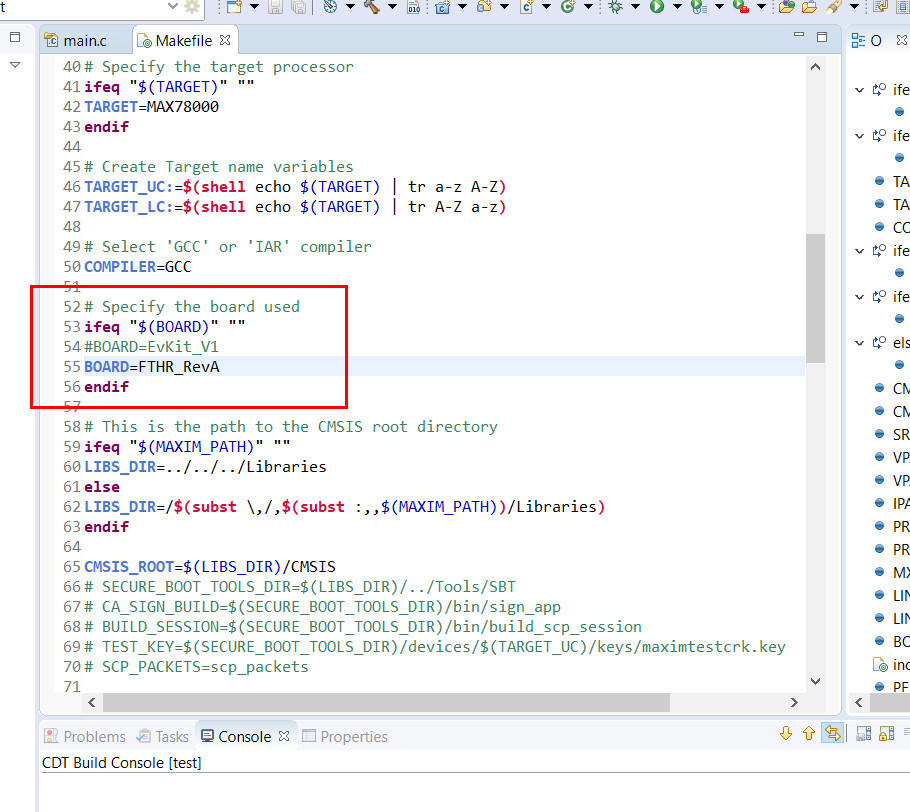This screenshot has height=812, width=910.
Task: Open the left panel view menu triangle
Action: tap(15, 65)
